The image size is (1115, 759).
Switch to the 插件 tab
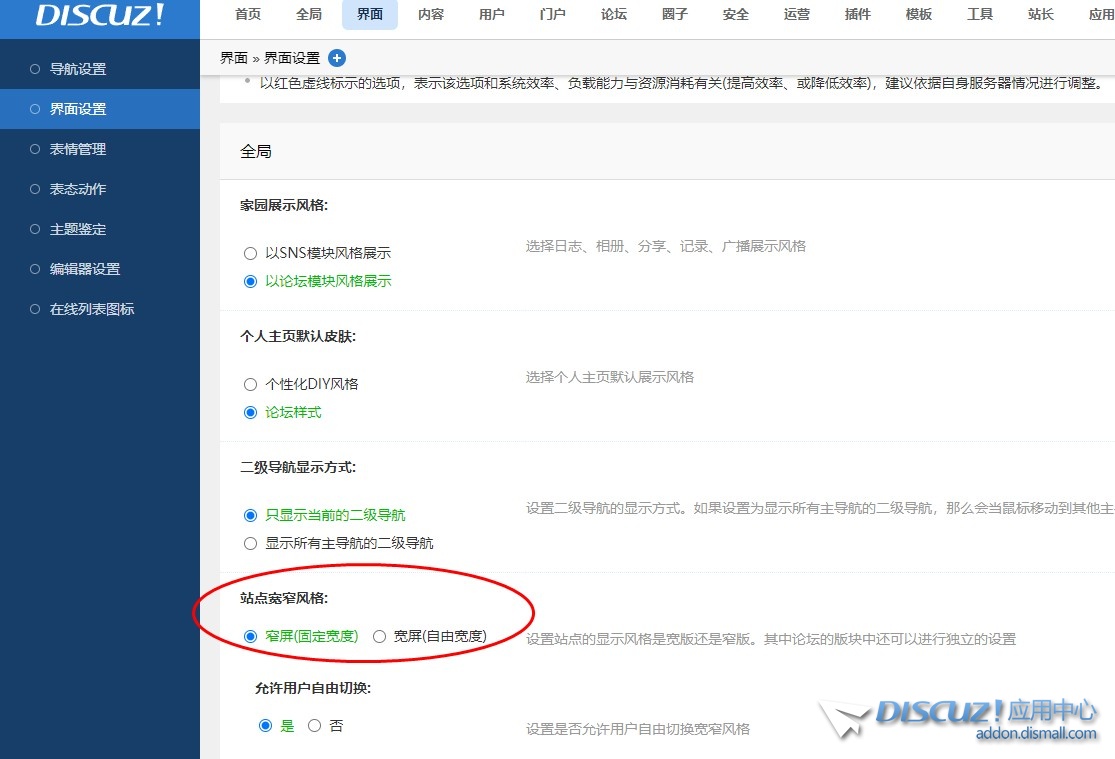point(857,15)
